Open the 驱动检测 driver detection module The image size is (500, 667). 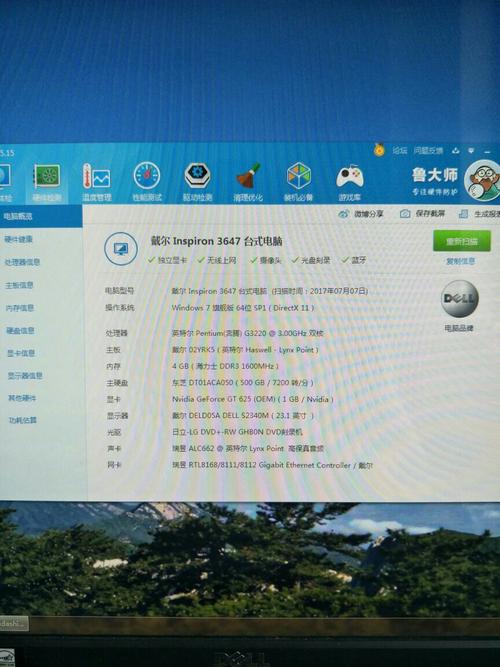(197, 182)
